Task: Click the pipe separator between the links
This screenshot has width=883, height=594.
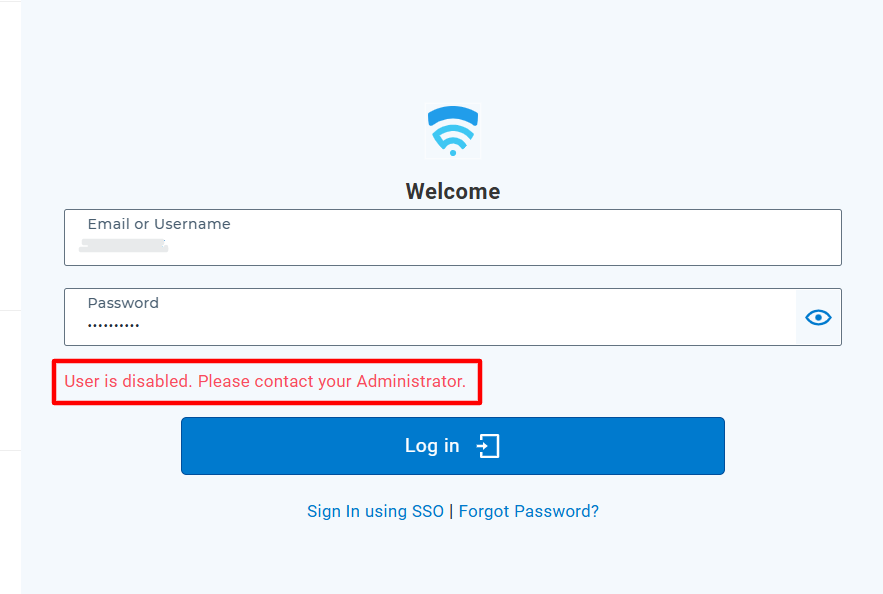Action: 451,511
